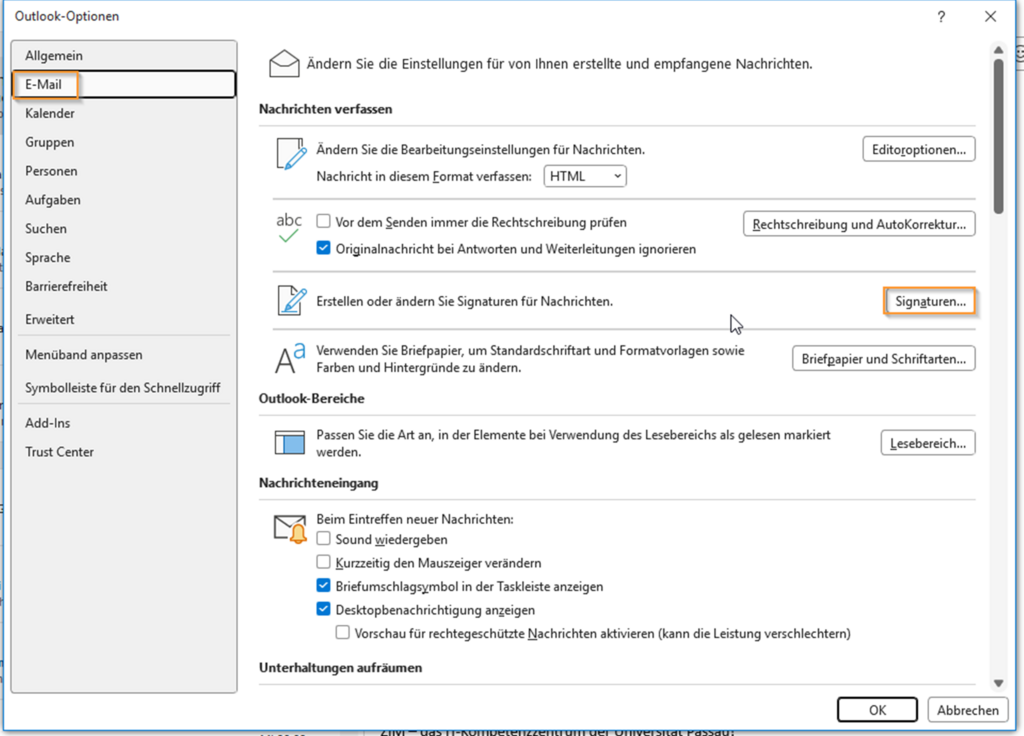Screen dimensions: 1024x736
Task: Click the reading pane layout icon
Action: coord(290,443)
